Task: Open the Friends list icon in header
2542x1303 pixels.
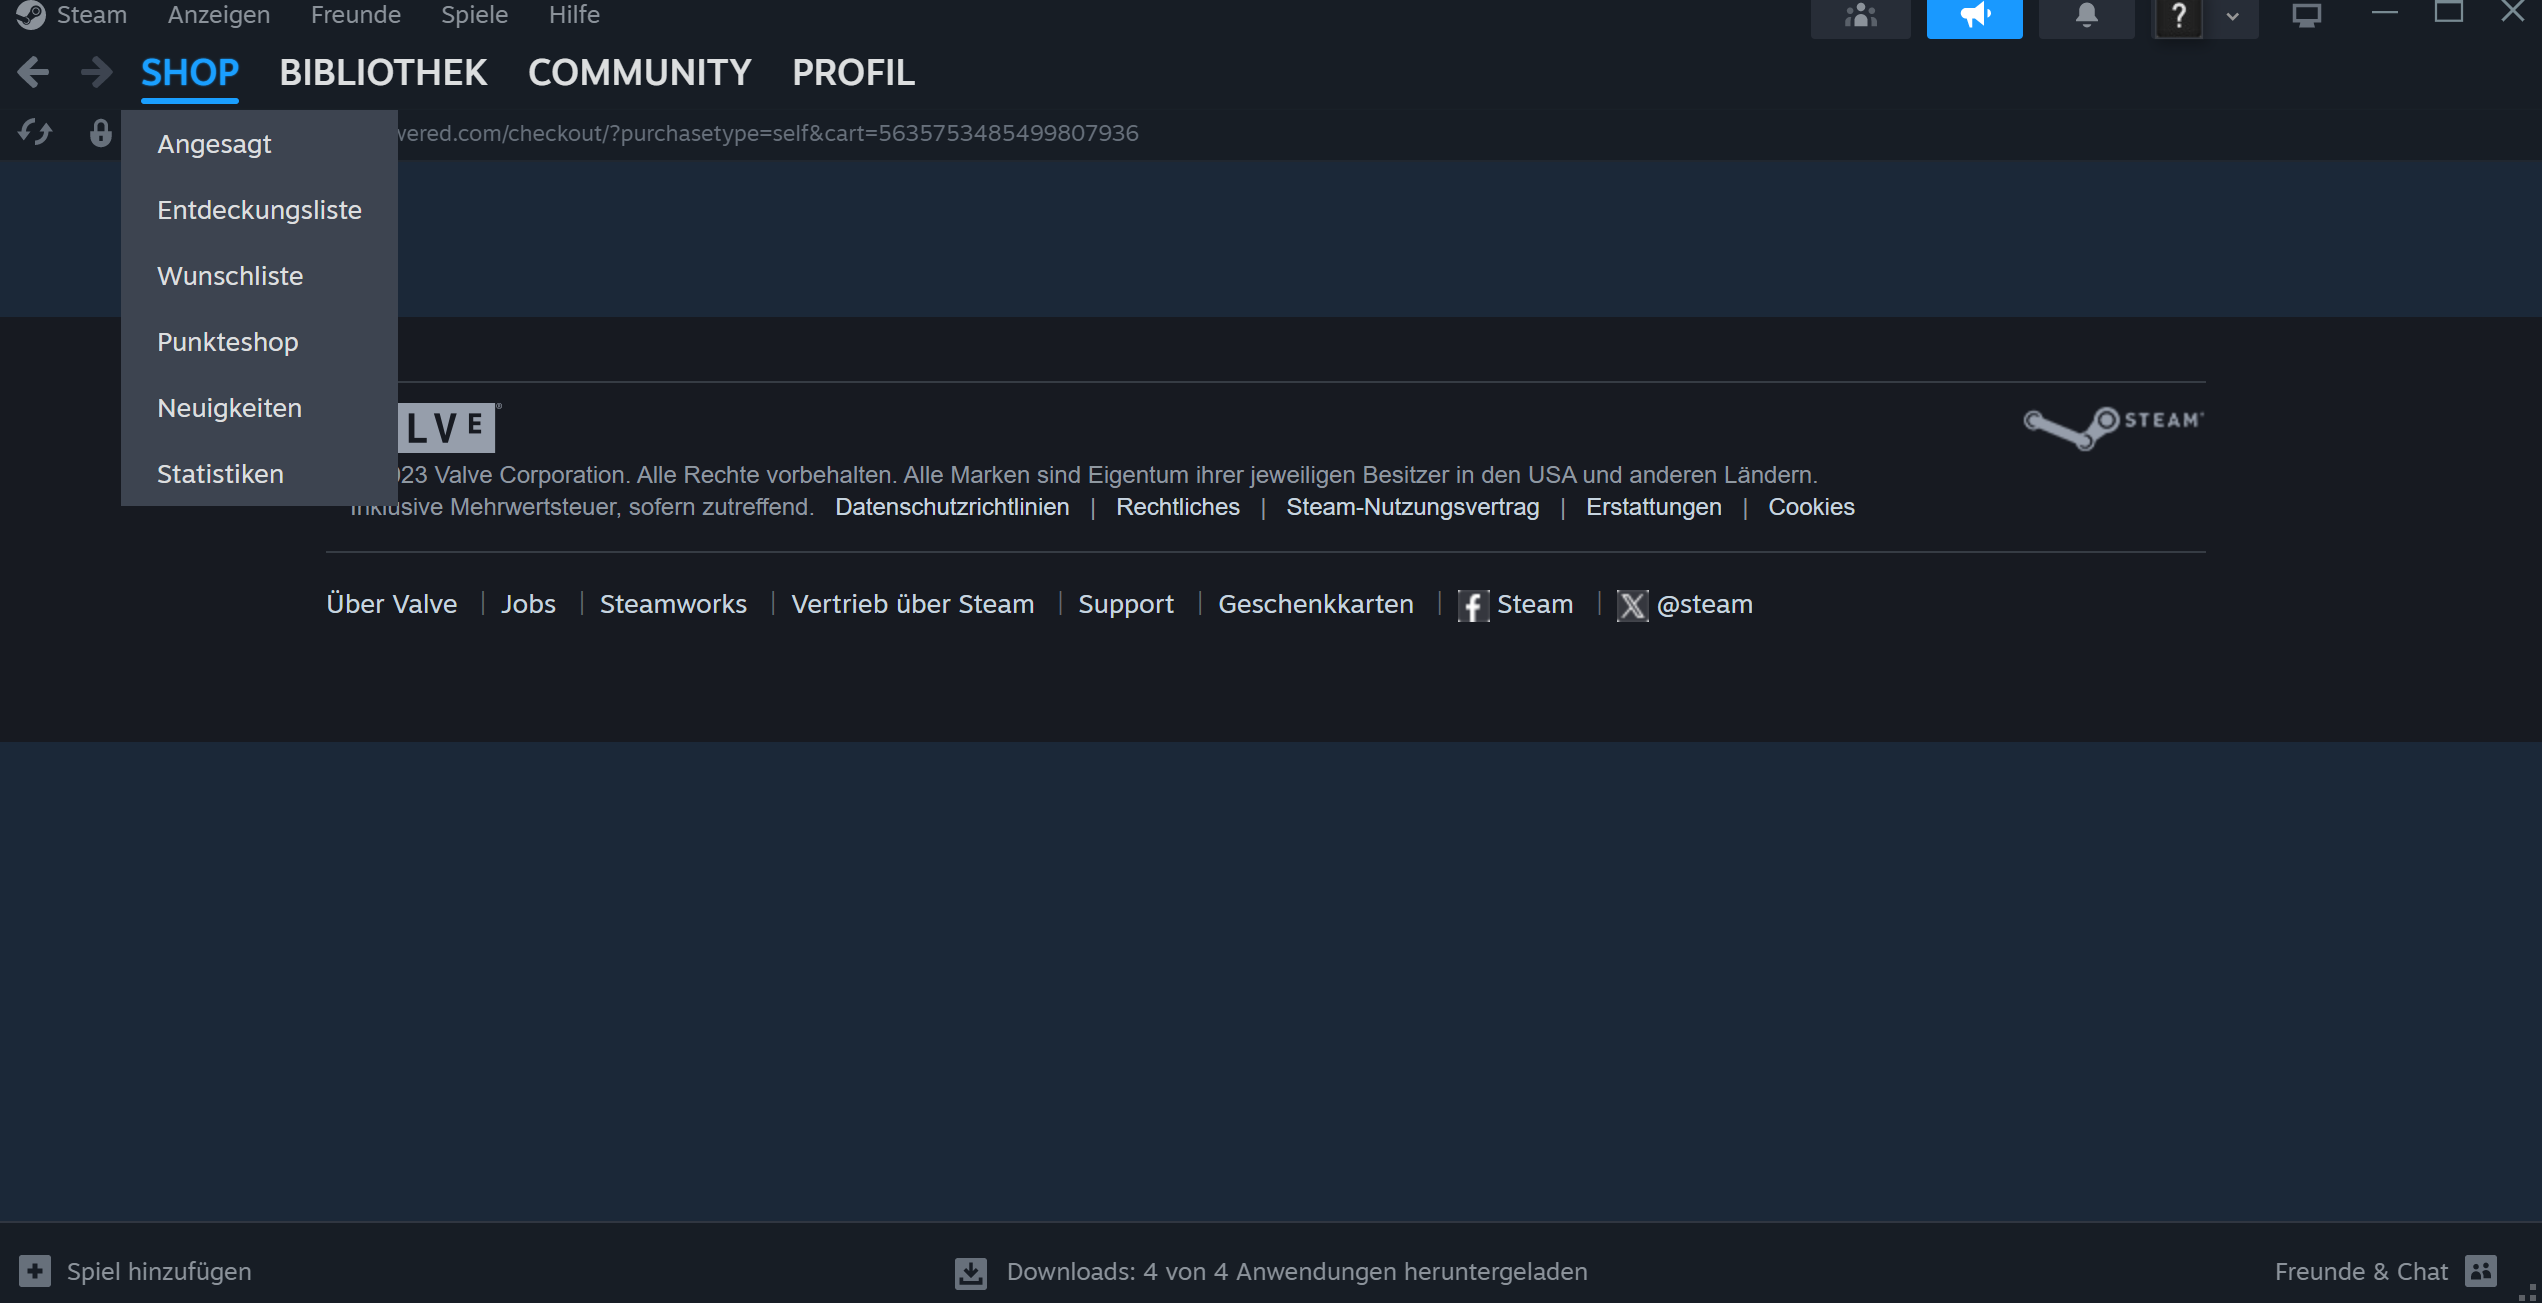Action: tap(1860, 16)
